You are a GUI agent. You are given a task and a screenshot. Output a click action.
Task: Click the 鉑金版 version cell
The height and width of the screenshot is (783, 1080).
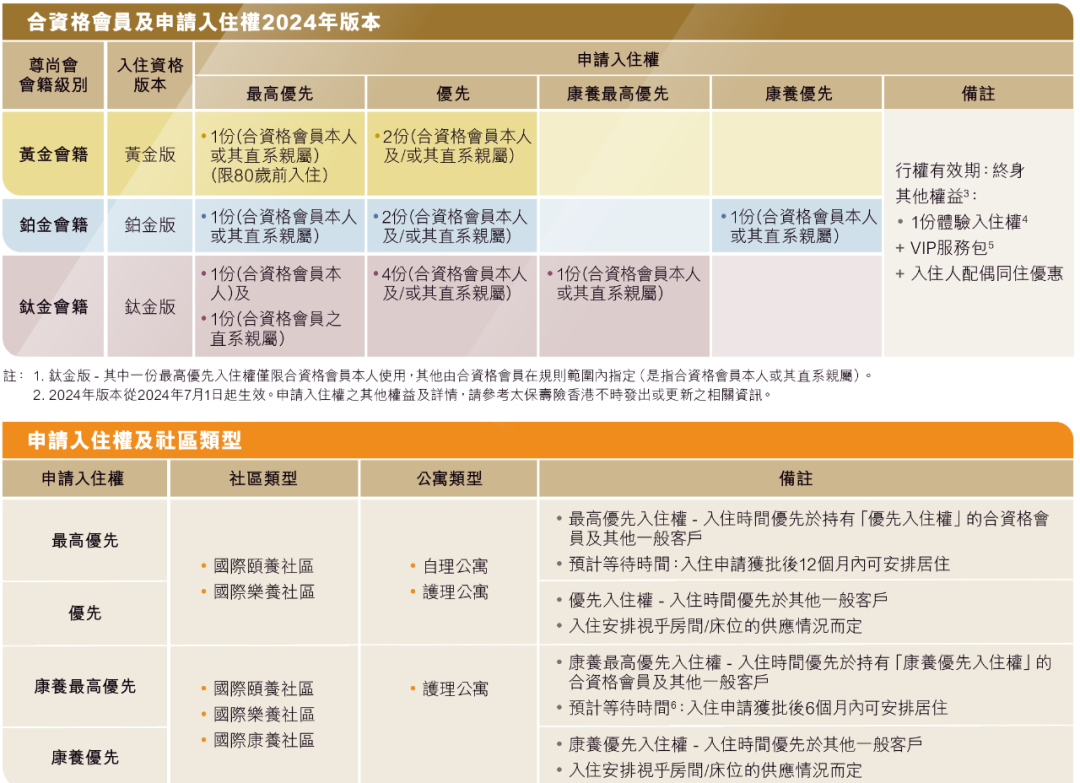click(150, 225)
